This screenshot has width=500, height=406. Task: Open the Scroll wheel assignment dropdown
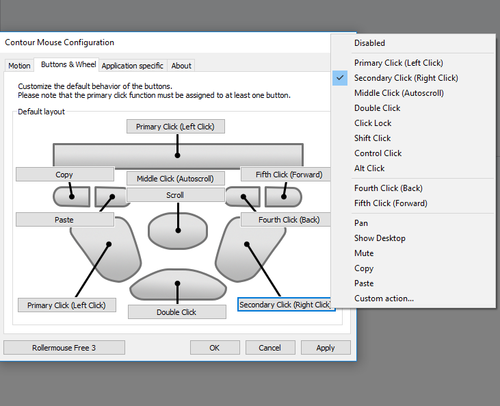tap(175, 195)
